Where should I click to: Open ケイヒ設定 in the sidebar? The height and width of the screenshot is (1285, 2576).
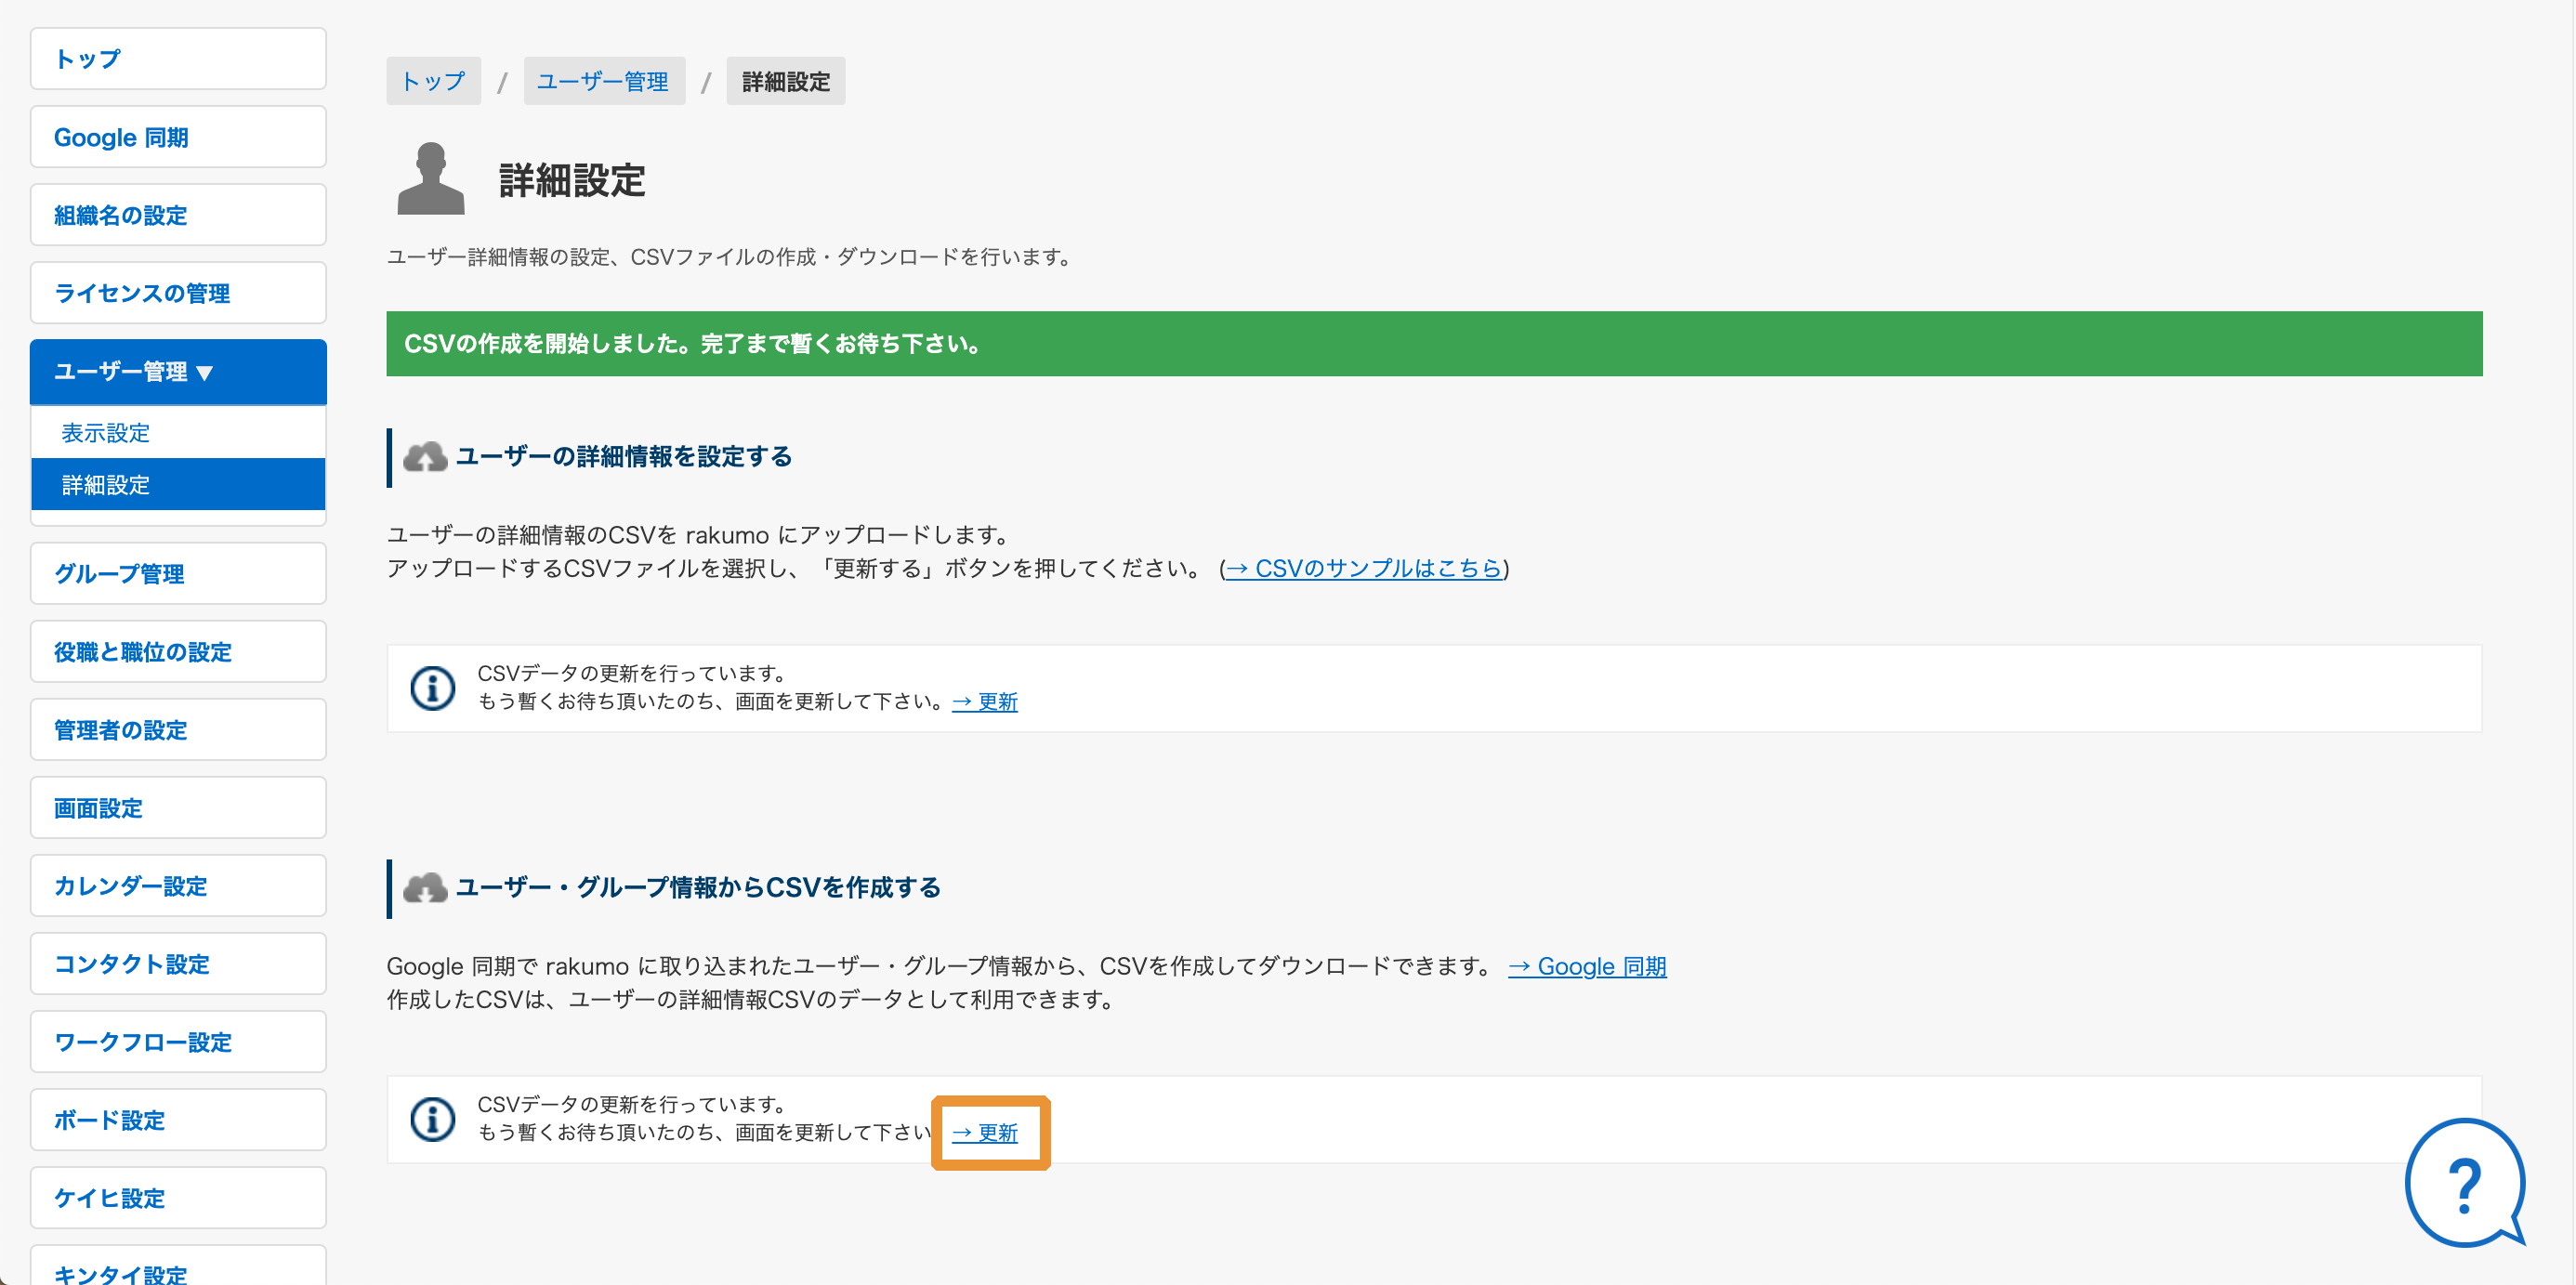(178, 1198)
